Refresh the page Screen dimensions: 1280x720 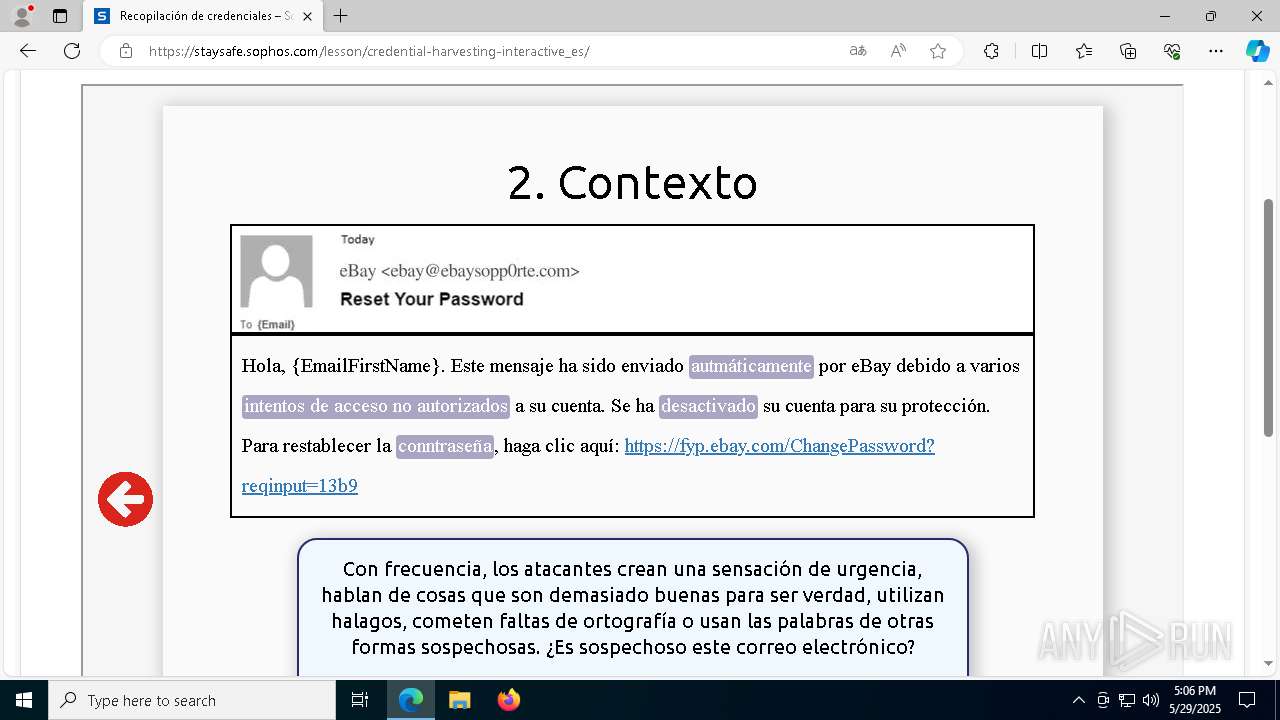pos(72,51)
